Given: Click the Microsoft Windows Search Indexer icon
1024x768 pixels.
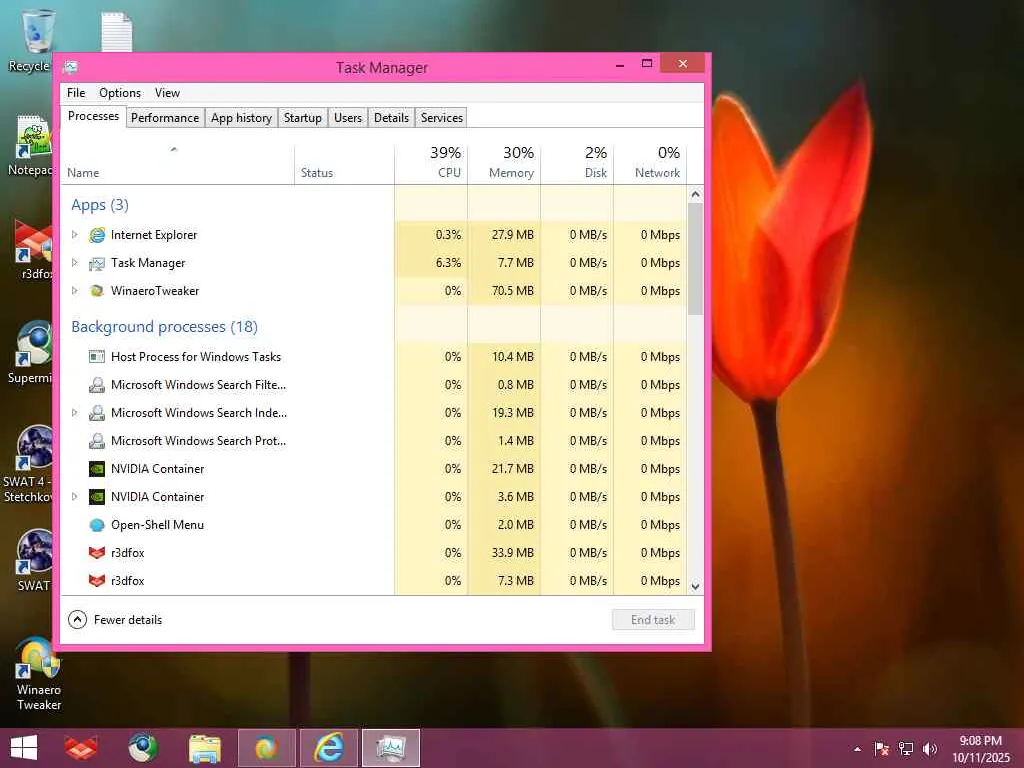Looking at the screenshot, I should click(x=97, y=413).
